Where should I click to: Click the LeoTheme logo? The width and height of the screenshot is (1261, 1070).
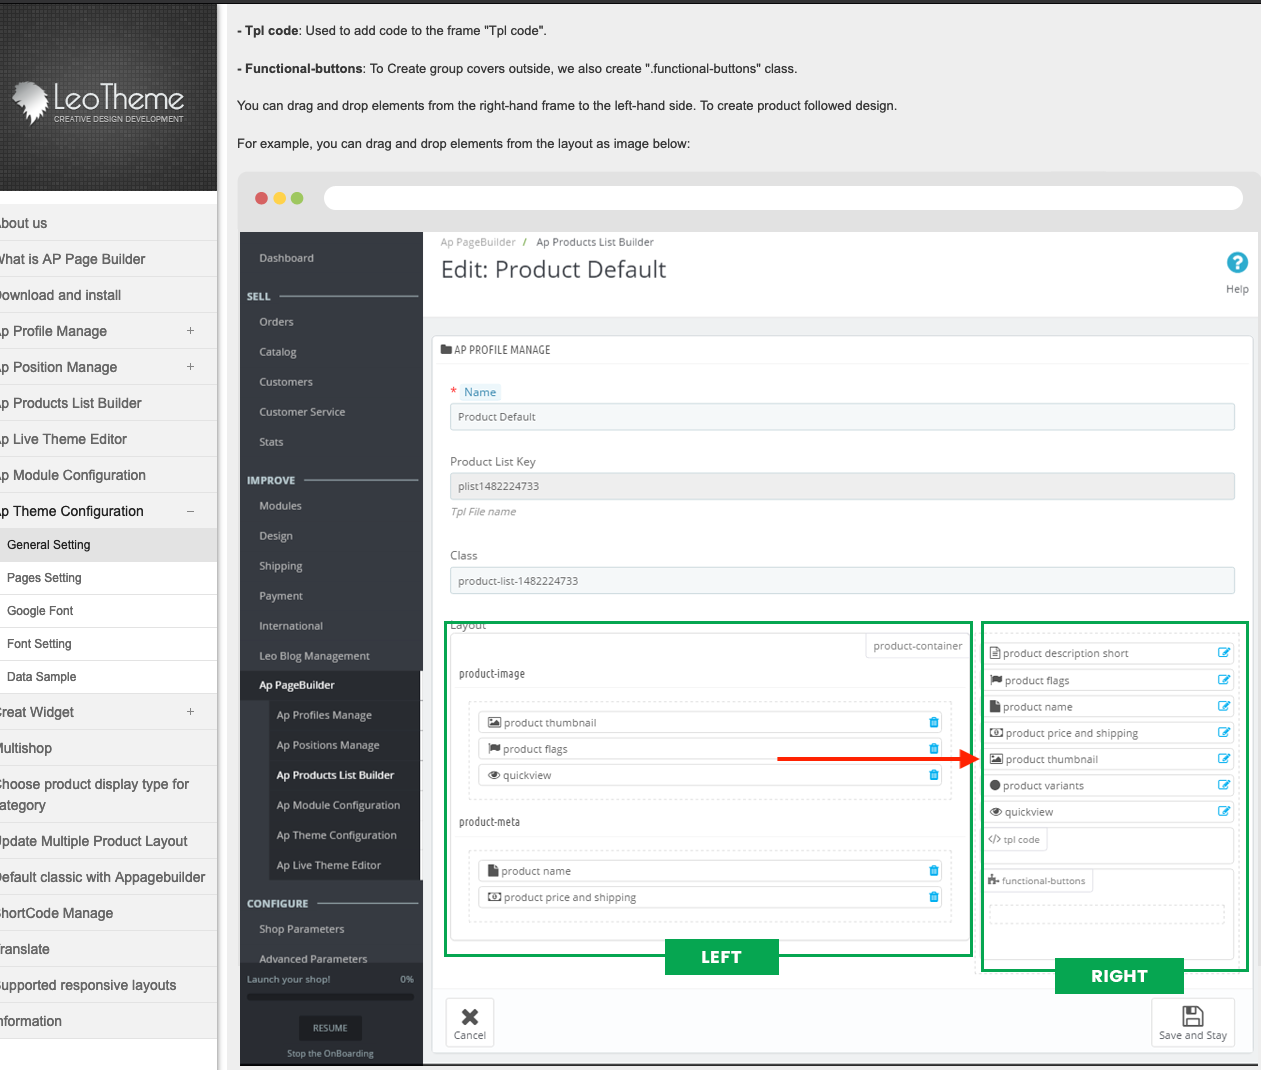[x=98, y=102]
